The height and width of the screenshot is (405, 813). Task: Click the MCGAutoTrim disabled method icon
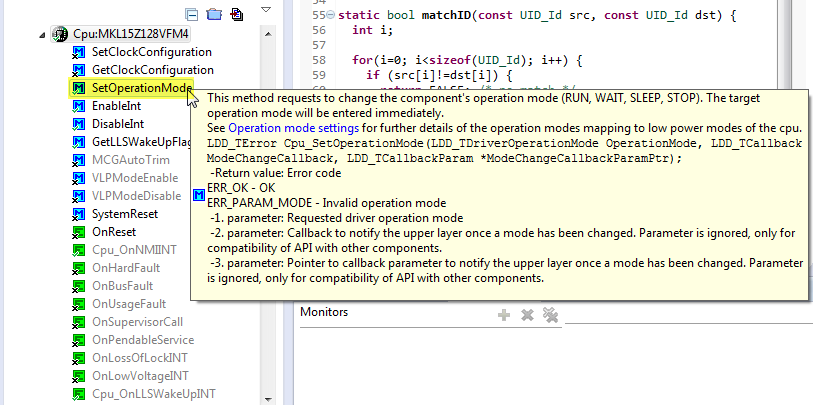tap(78, 160)
